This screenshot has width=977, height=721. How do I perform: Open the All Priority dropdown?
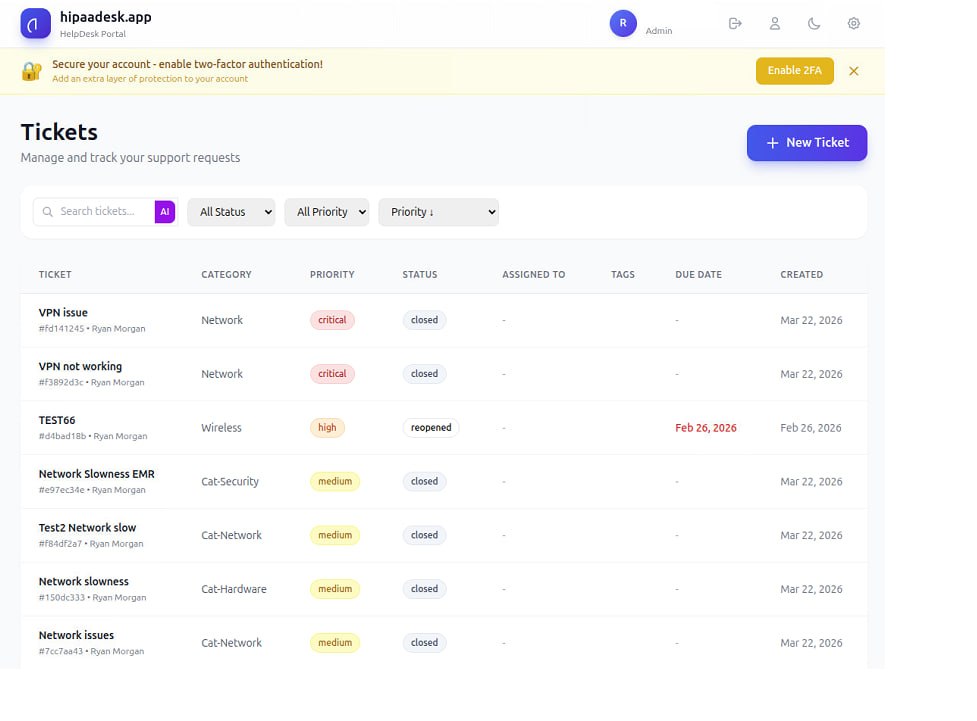(x=327, y=211)
